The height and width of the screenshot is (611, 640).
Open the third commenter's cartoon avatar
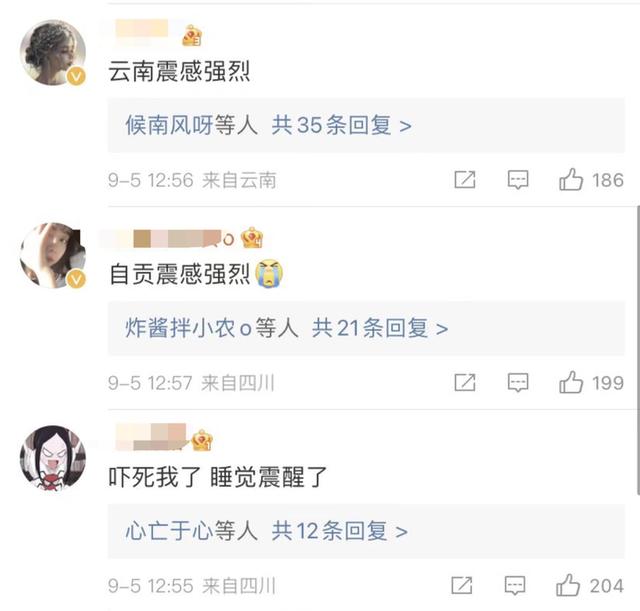52,457
